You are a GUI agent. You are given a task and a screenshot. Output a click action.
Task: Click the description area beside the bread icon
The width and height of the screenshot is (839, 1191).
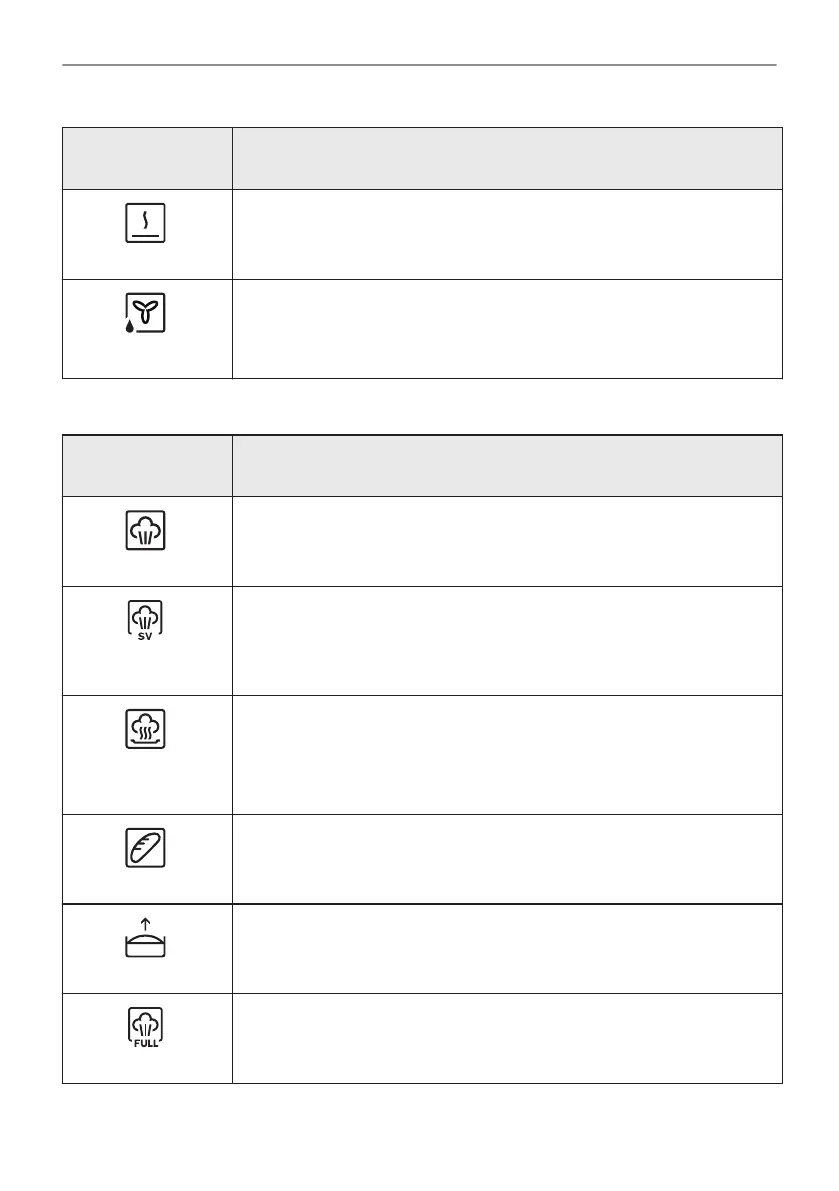(506, 858)
